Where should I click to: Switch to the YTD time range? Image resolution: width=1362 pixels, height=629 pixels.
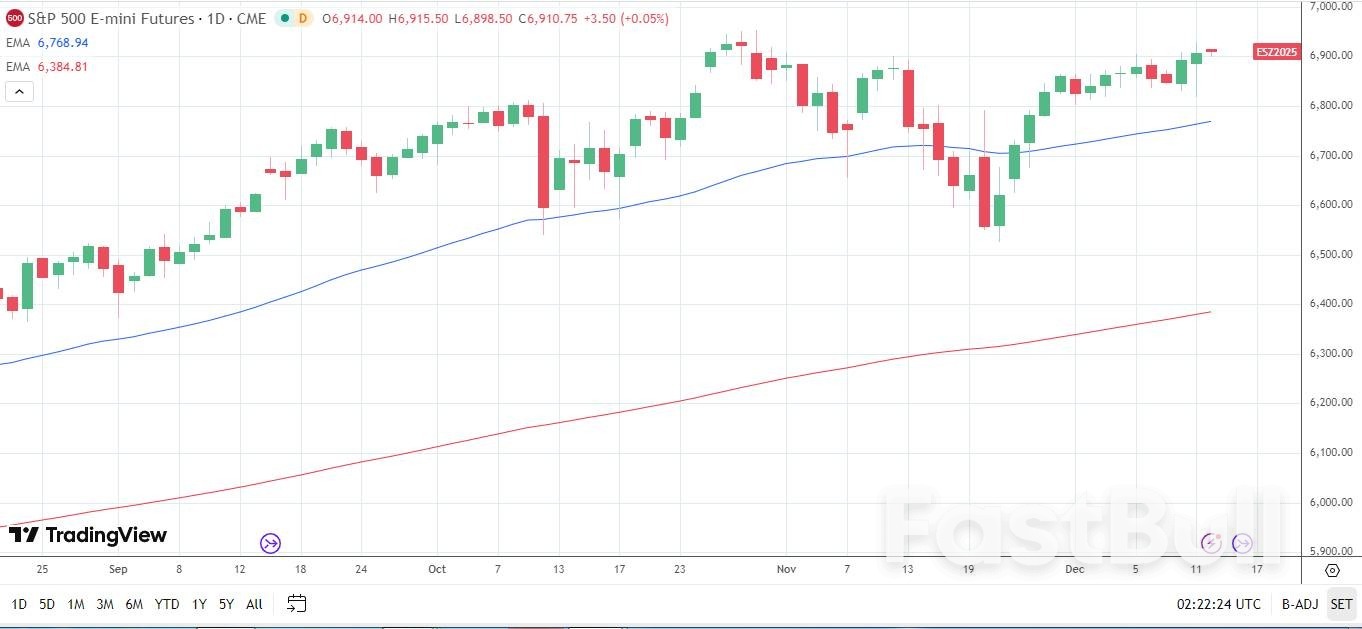[x=167, y=604]
